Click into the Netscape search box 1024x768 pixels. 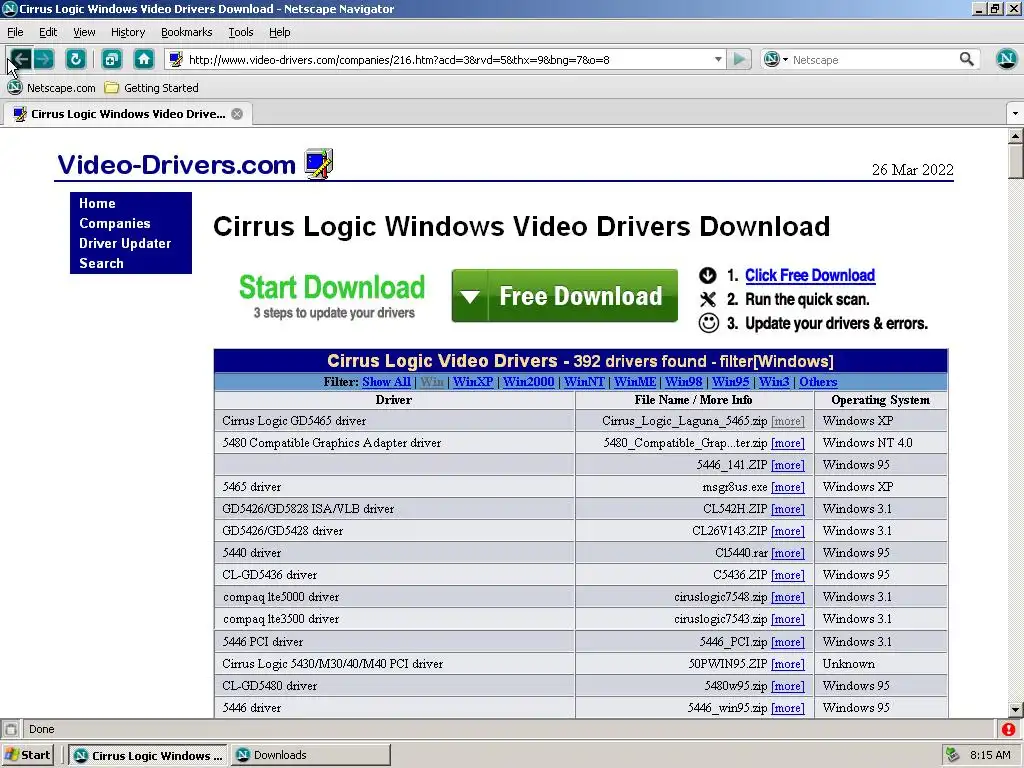872,59
